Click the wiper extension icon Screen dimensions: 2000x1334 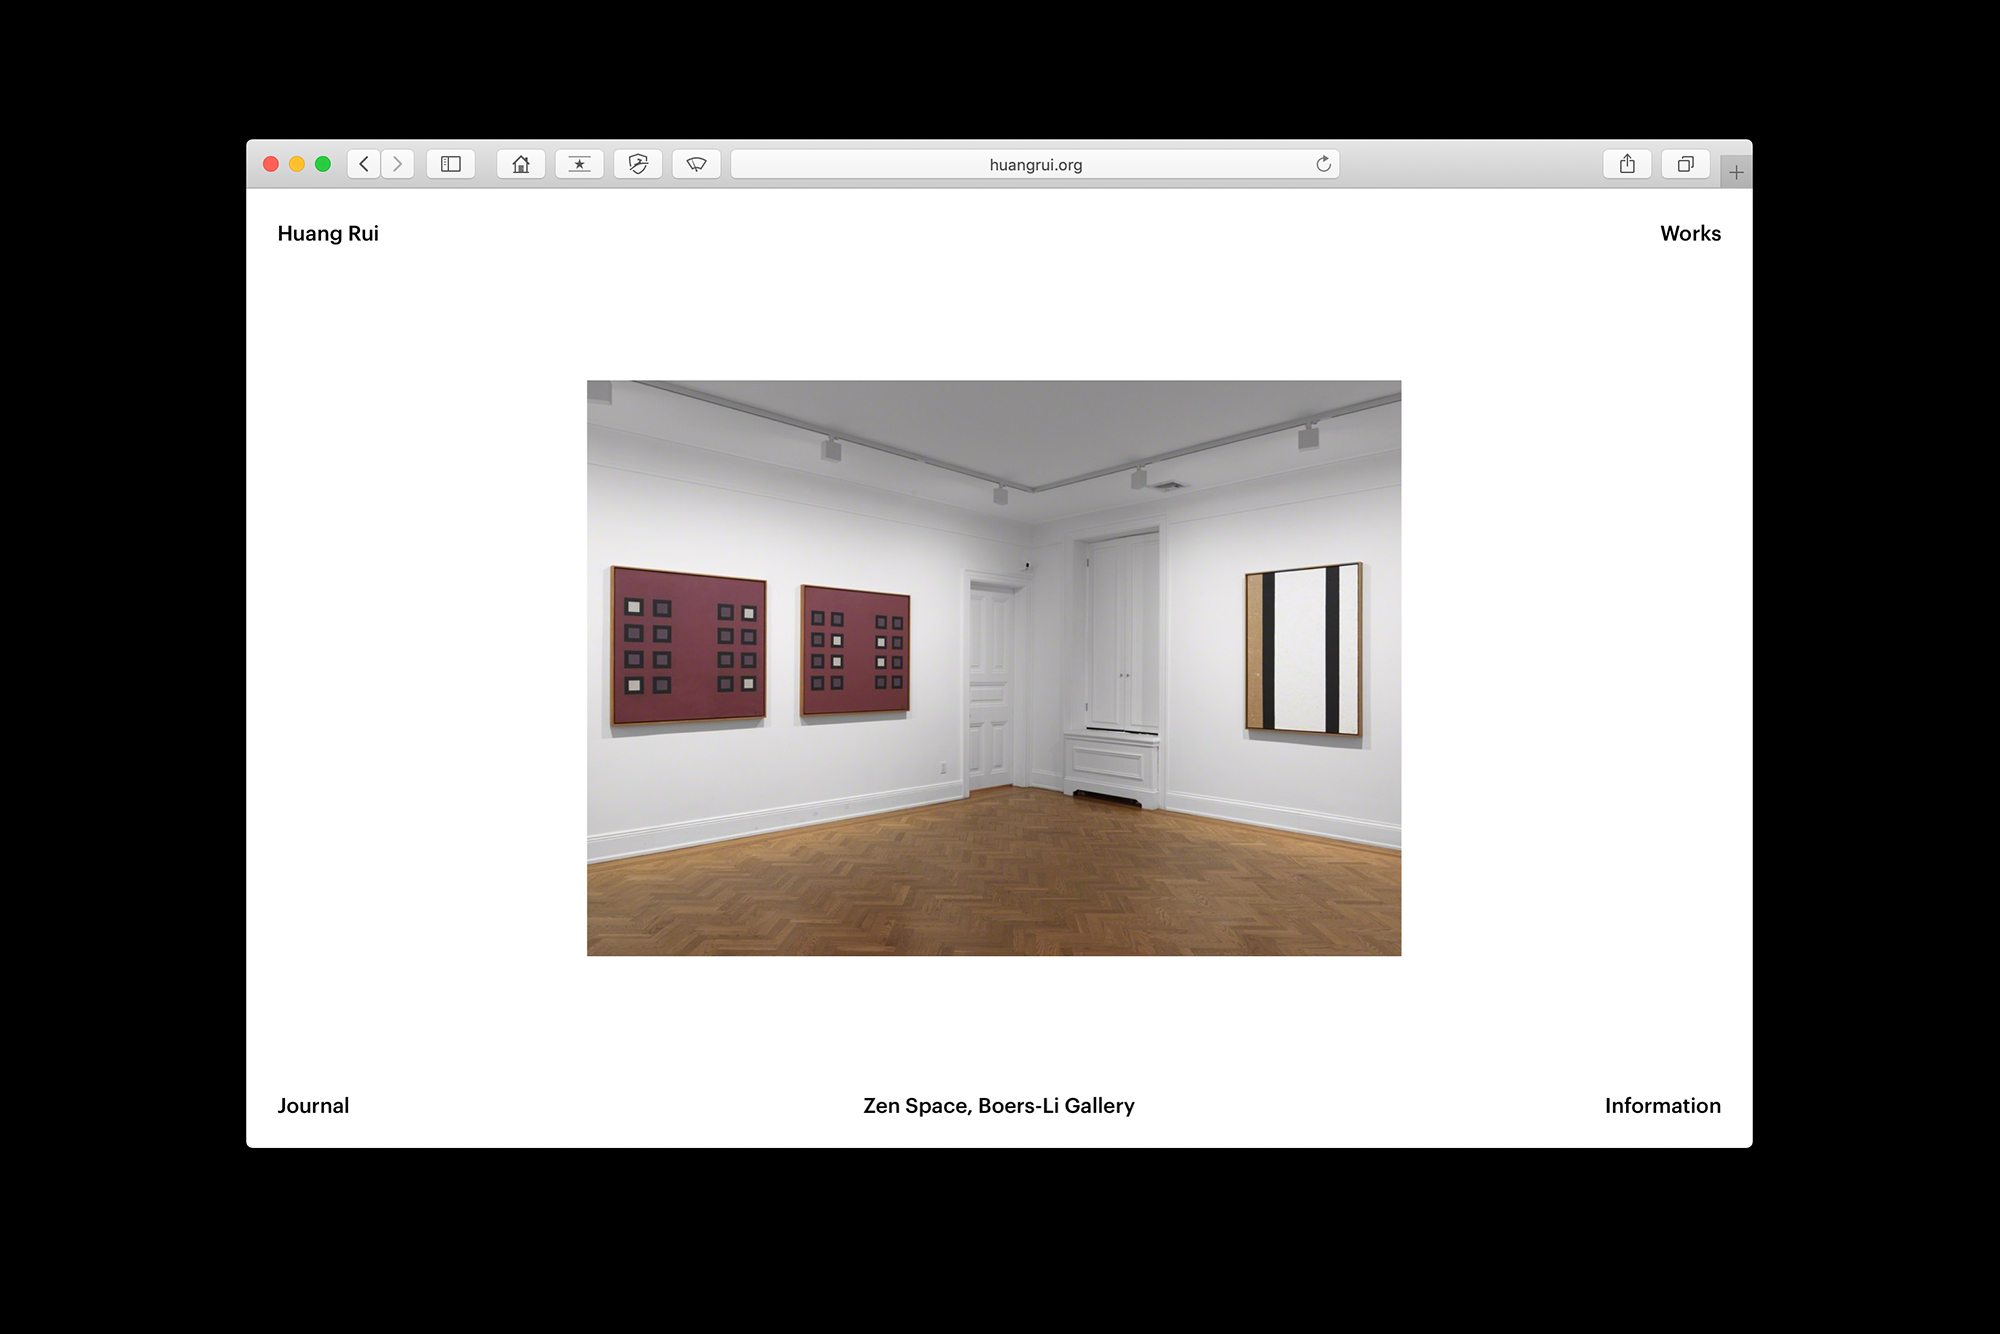click(697, 164)
